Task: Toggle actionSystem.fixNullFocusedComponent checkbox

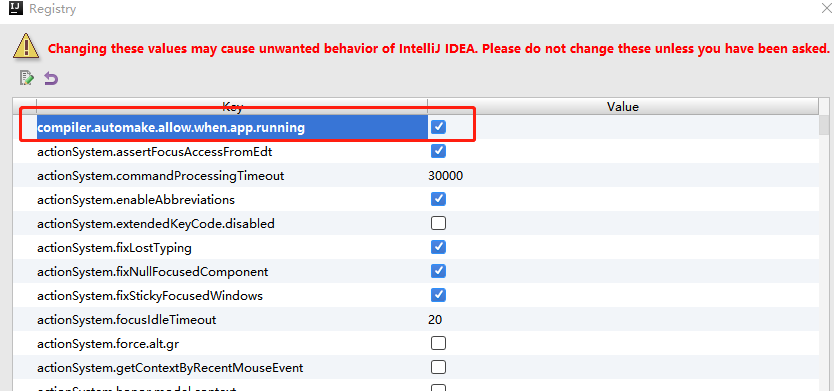Action: click(x=438, y=271)
